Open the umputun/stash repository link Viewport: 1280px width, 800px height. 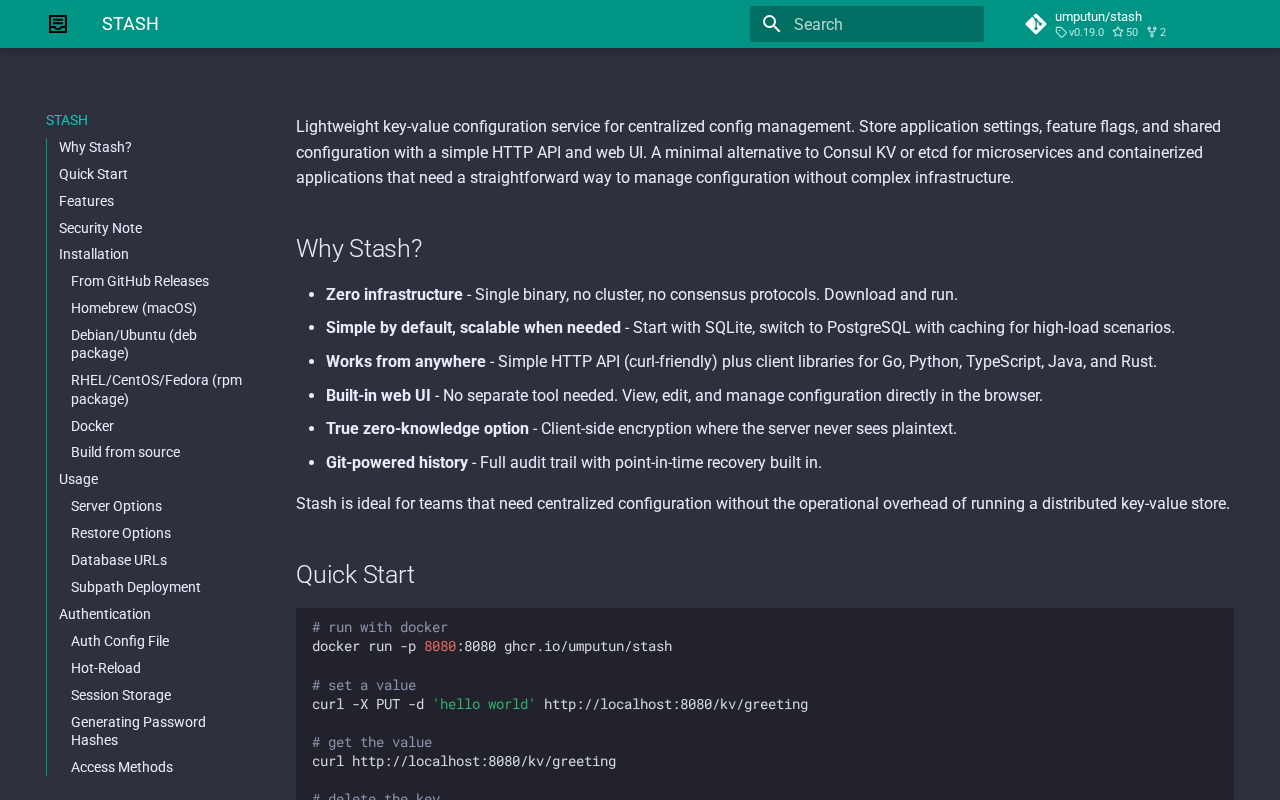(x=1098, y=16)
